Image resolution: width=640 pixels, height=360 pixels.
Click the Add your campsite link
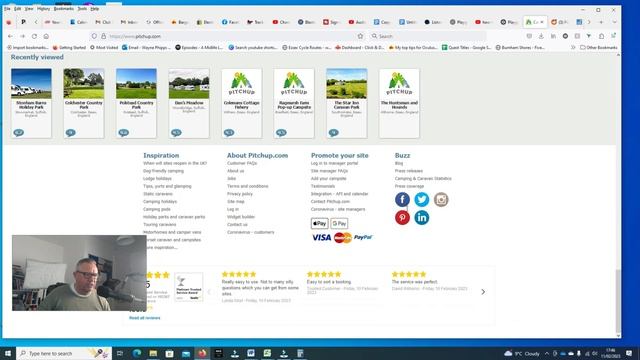(x=329, y=178)
